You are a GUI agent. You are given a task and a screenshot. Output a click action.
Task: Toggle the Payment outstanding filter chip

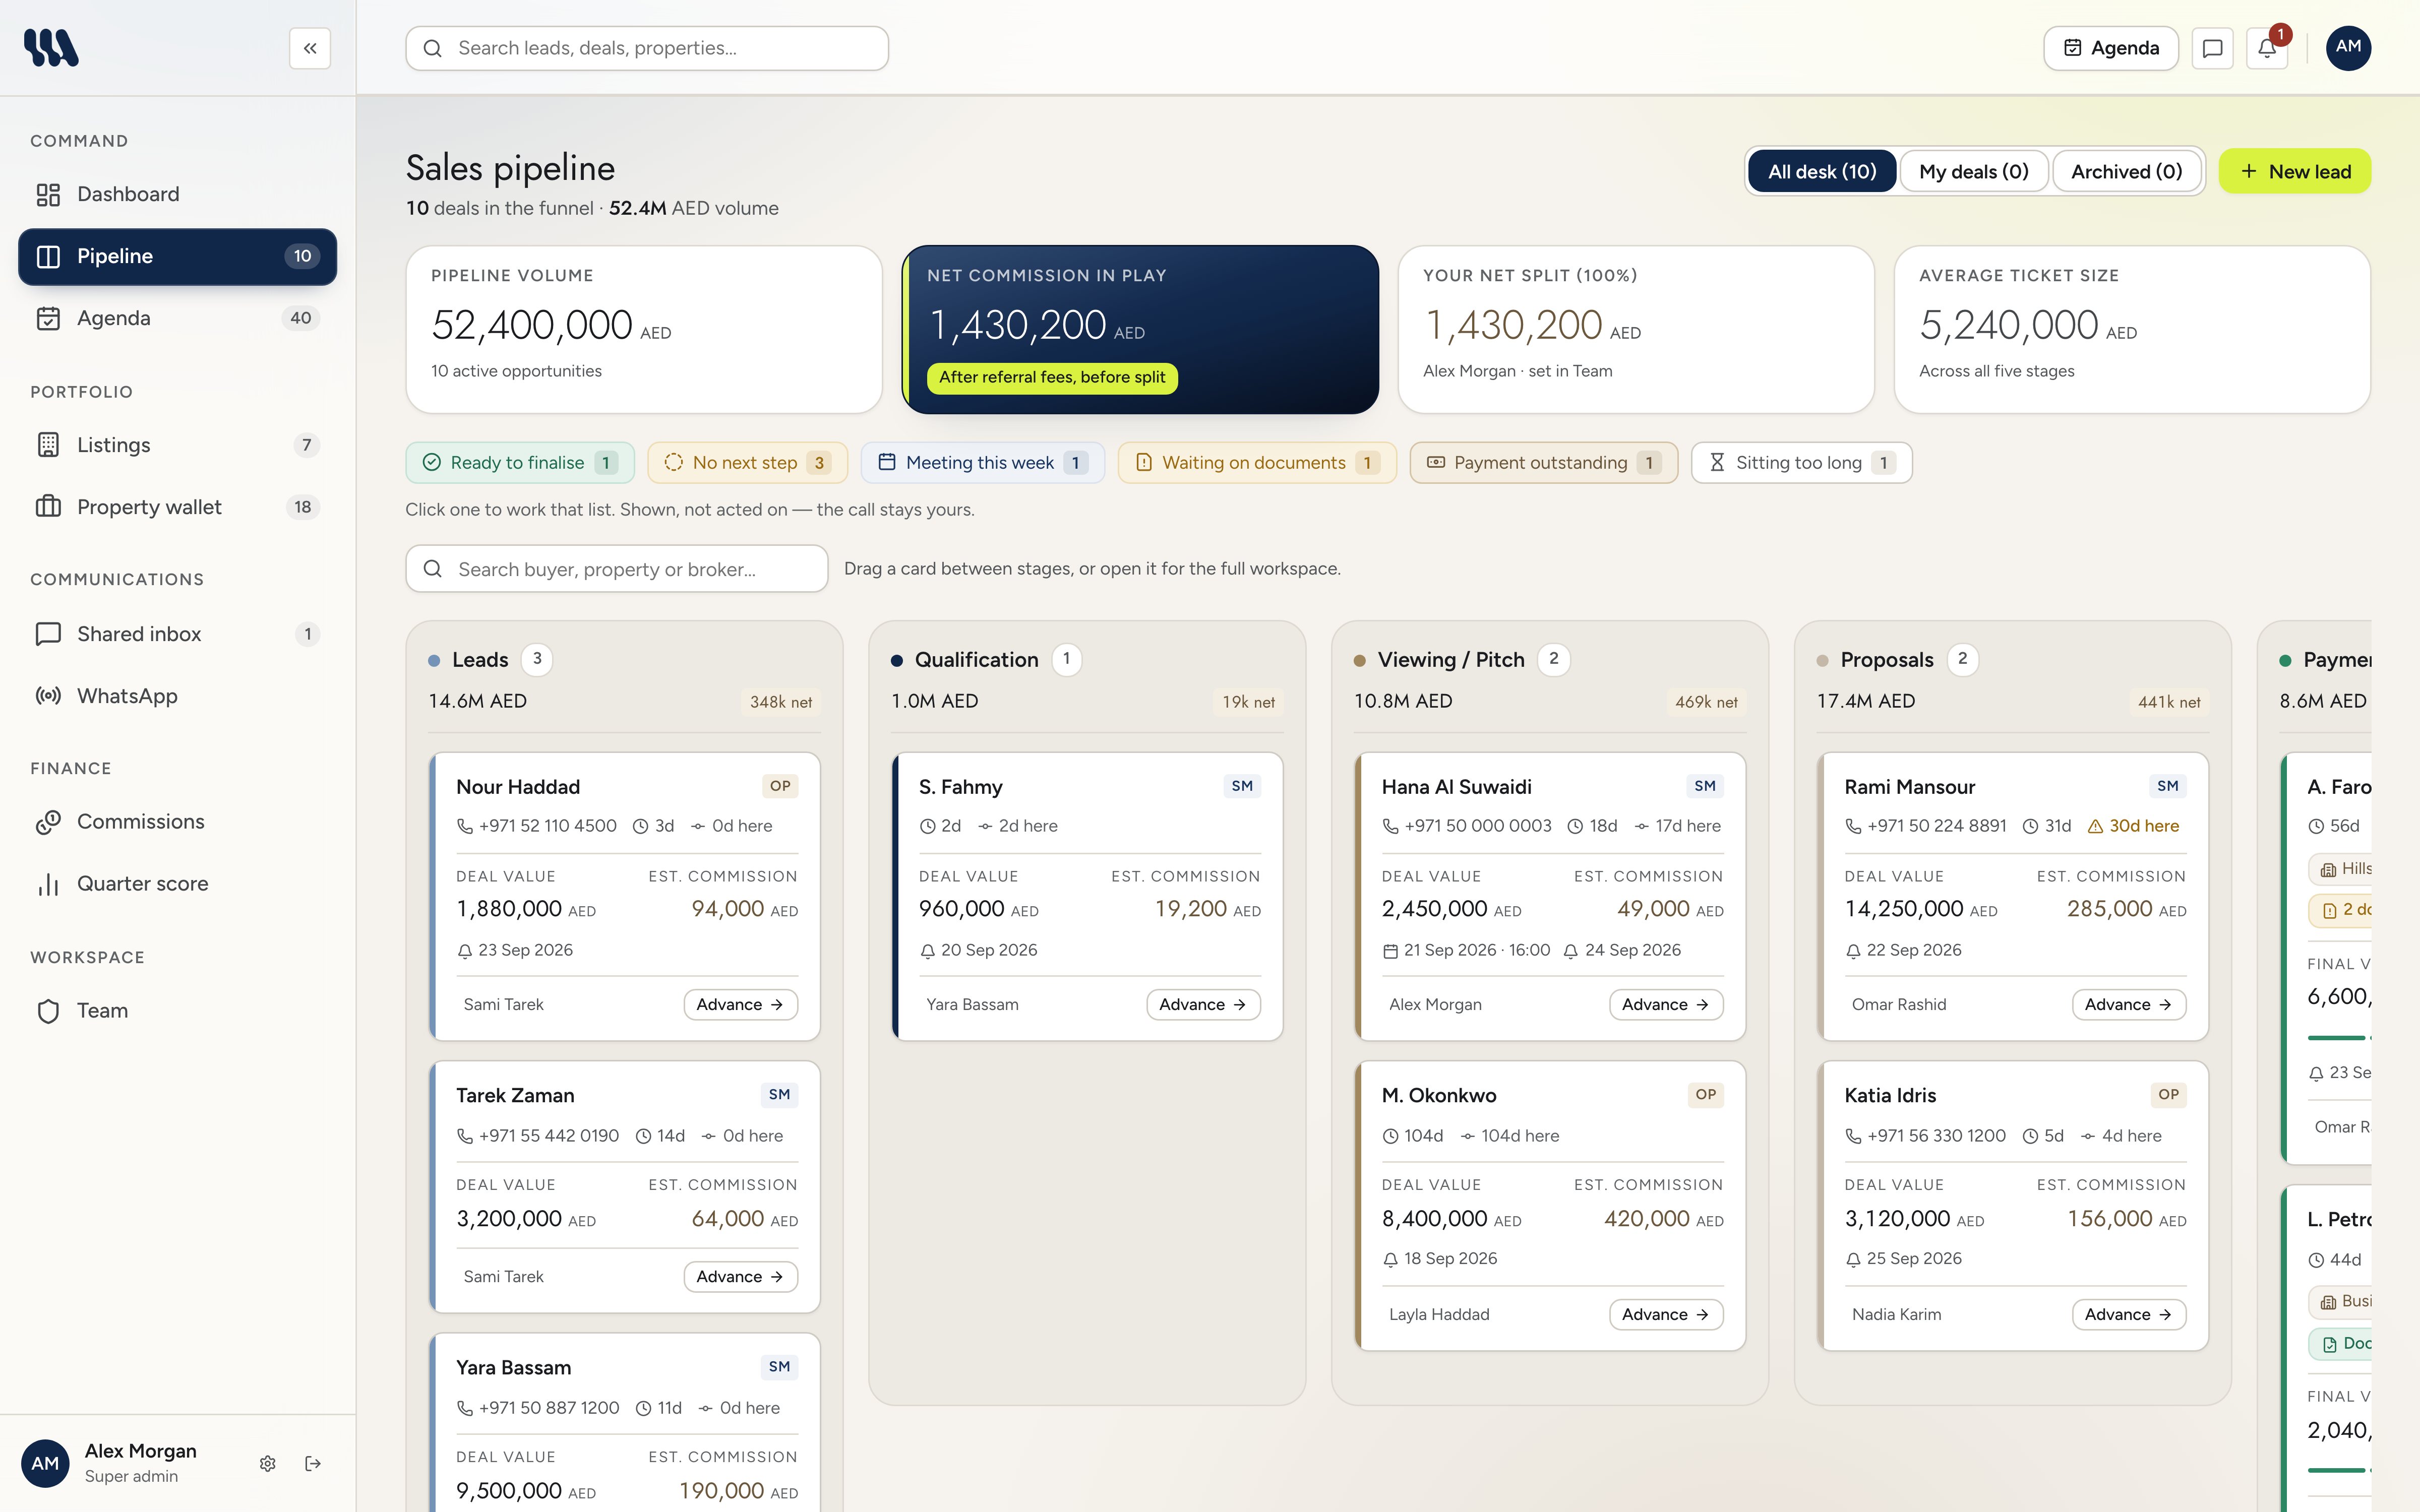point(1543,463)
